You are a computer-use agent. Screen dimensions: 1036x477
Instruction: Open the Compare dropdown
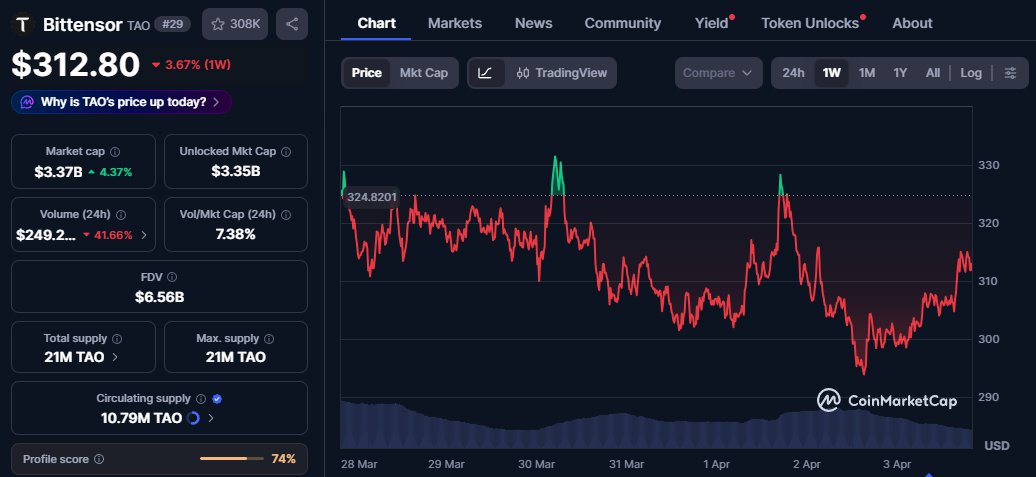click(x=718, y=73)
